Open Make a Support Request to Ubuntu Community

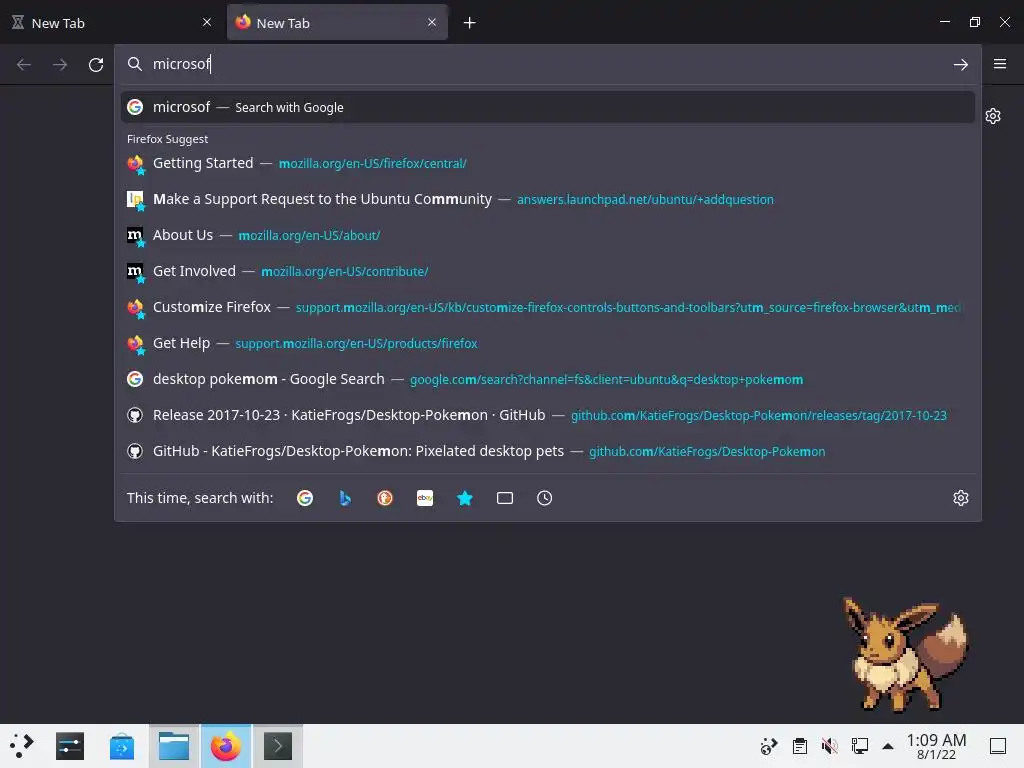pyautogui.click(x=547, y=199)
